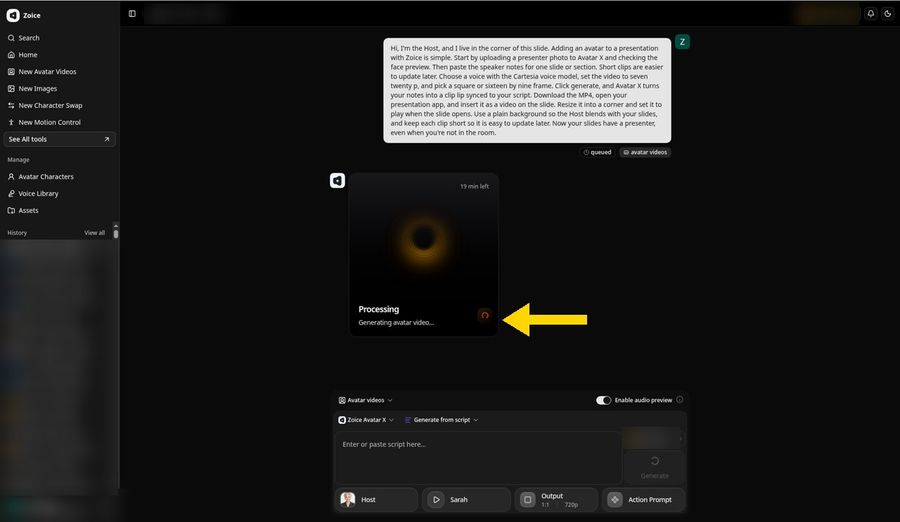Image resolution: width=900 pixels, height=522 pixels.
Task: Click the Zoice logo in sidebar
Action: 13,16
